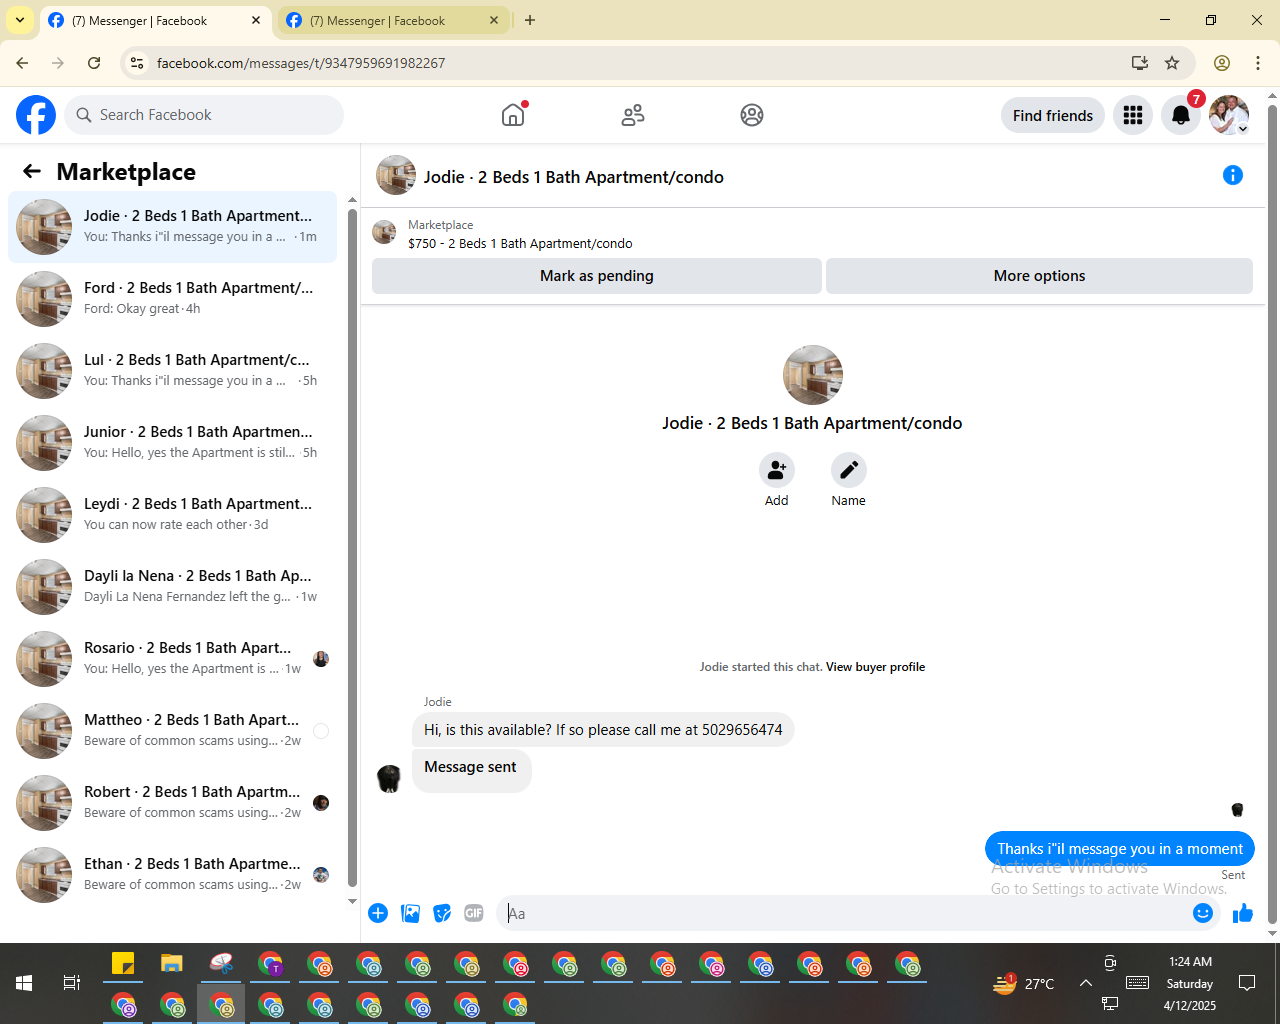
Task: Open the Windows notification center
Action: pyautogui.click(x=1247, y=983)
